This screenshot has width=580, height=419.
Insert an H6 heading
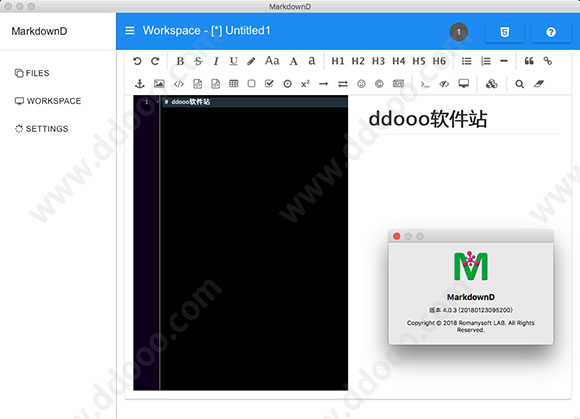(x=439, y=61)
